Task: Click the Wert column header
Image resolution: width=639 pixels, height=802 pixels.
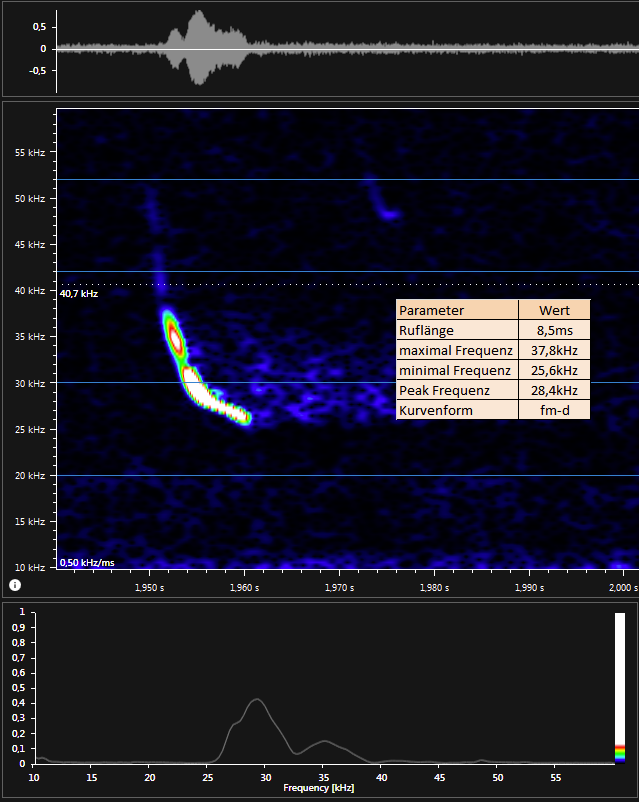Action: coord(554,310)
